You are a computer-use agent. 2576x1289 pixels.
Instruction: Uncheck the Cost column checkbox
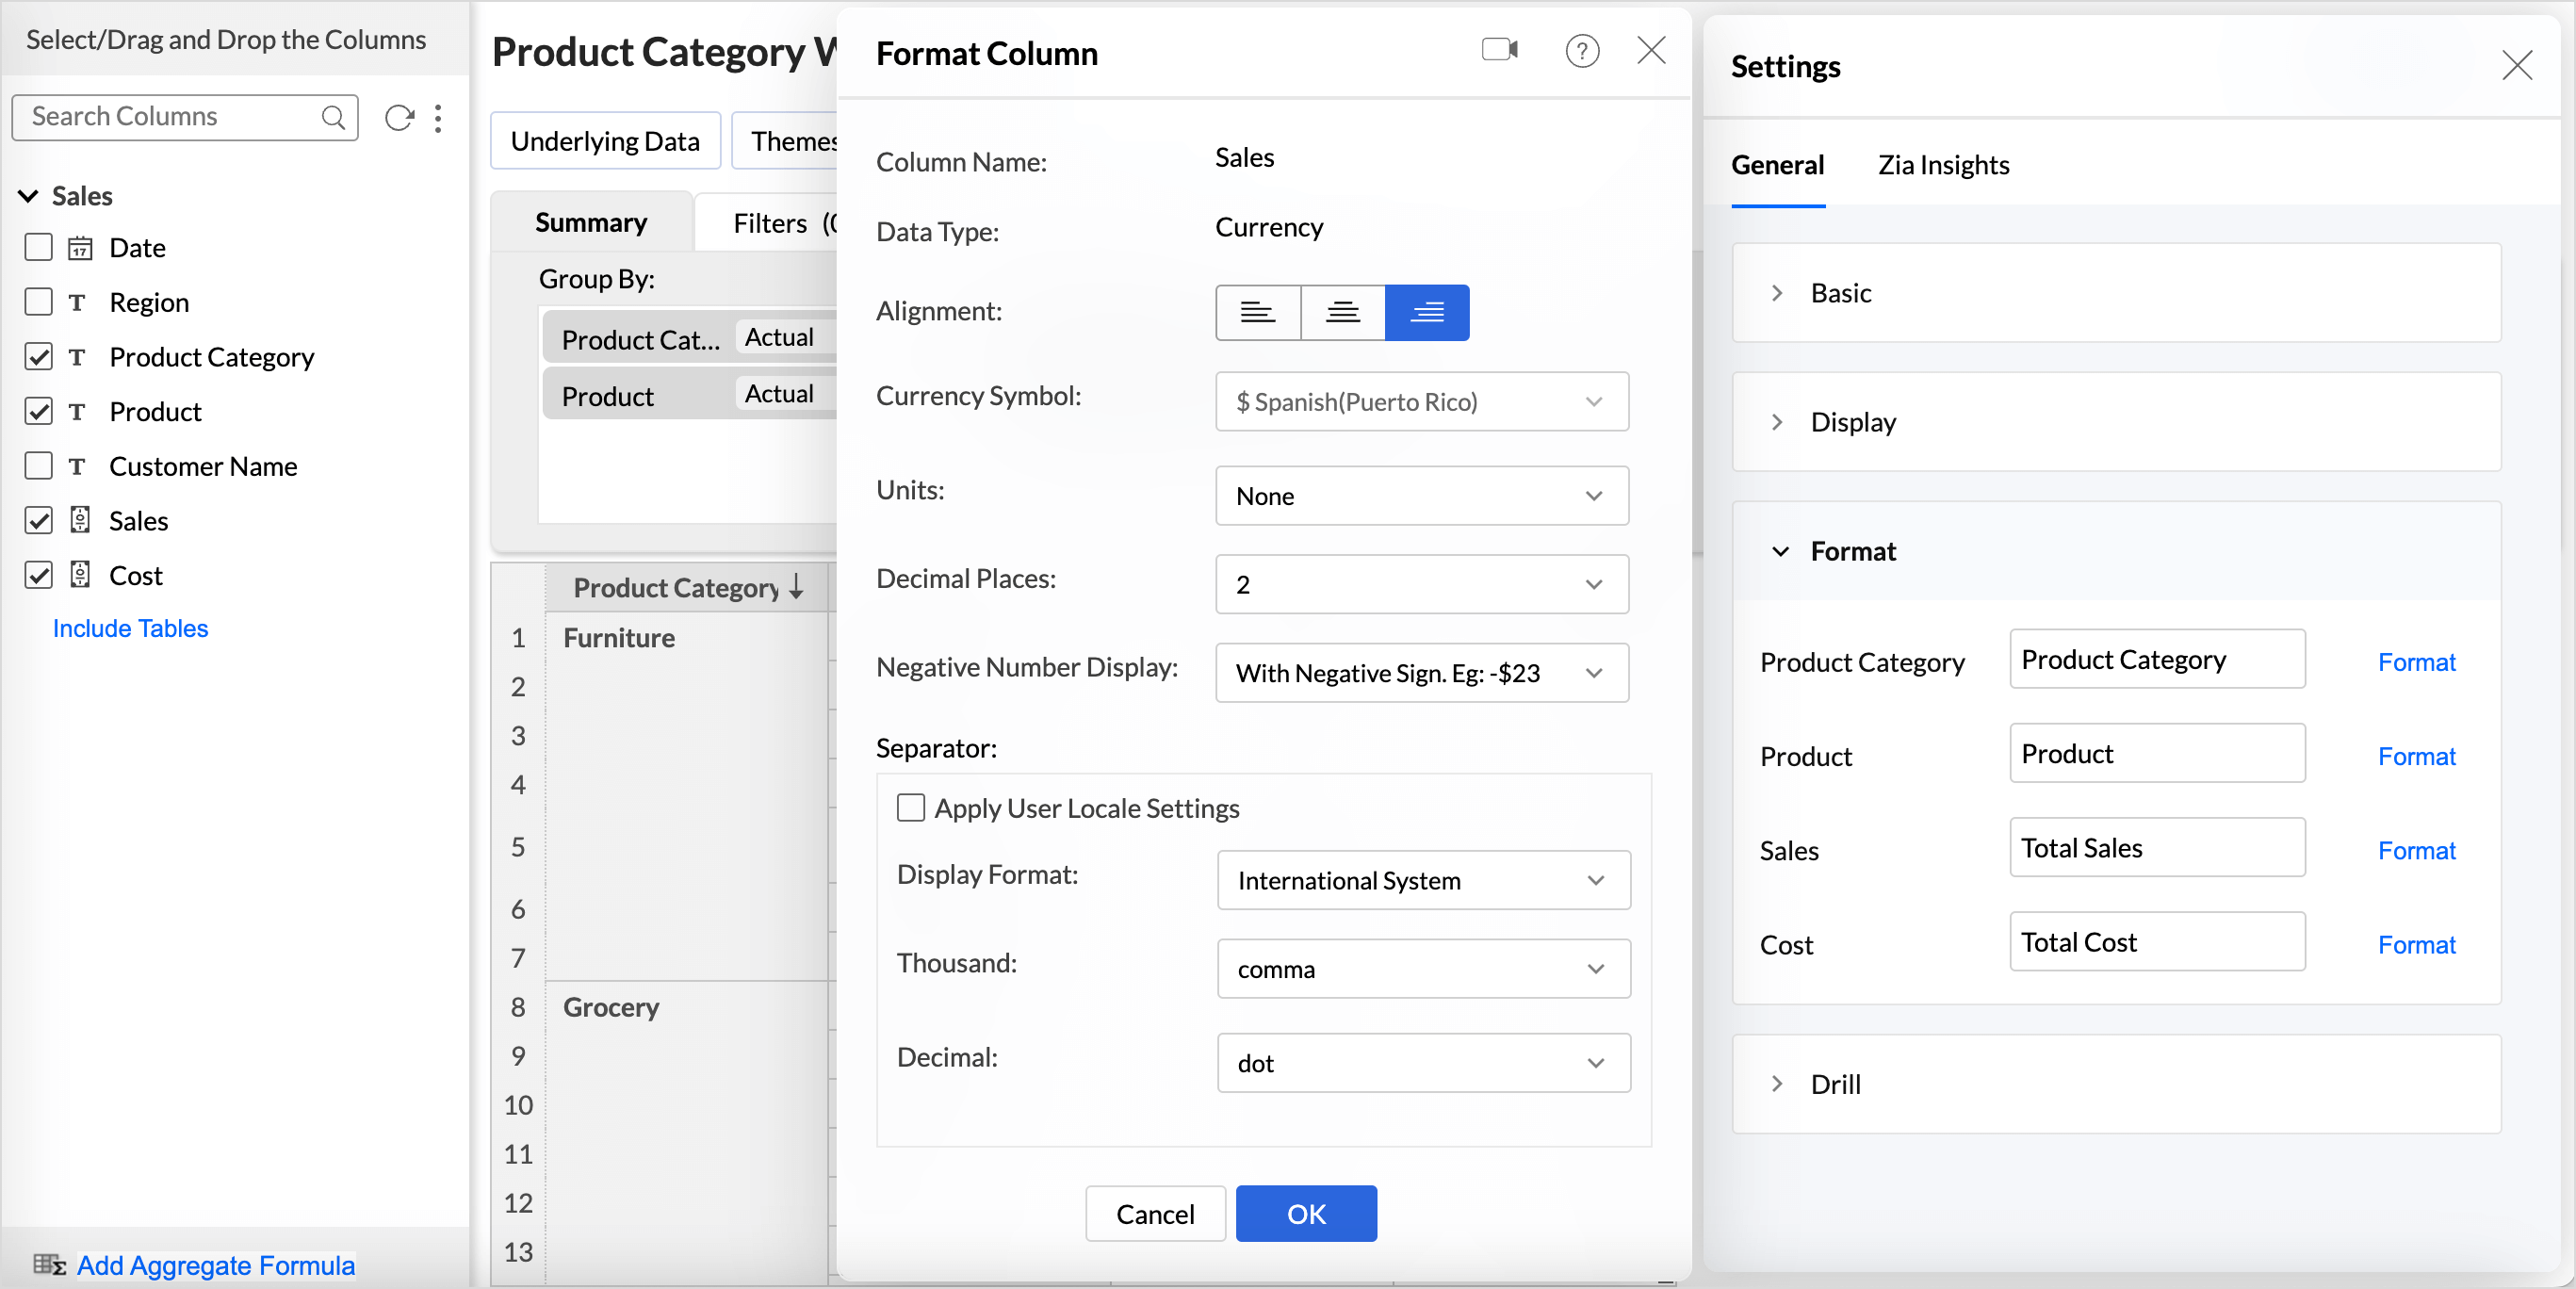pos(38,575)
